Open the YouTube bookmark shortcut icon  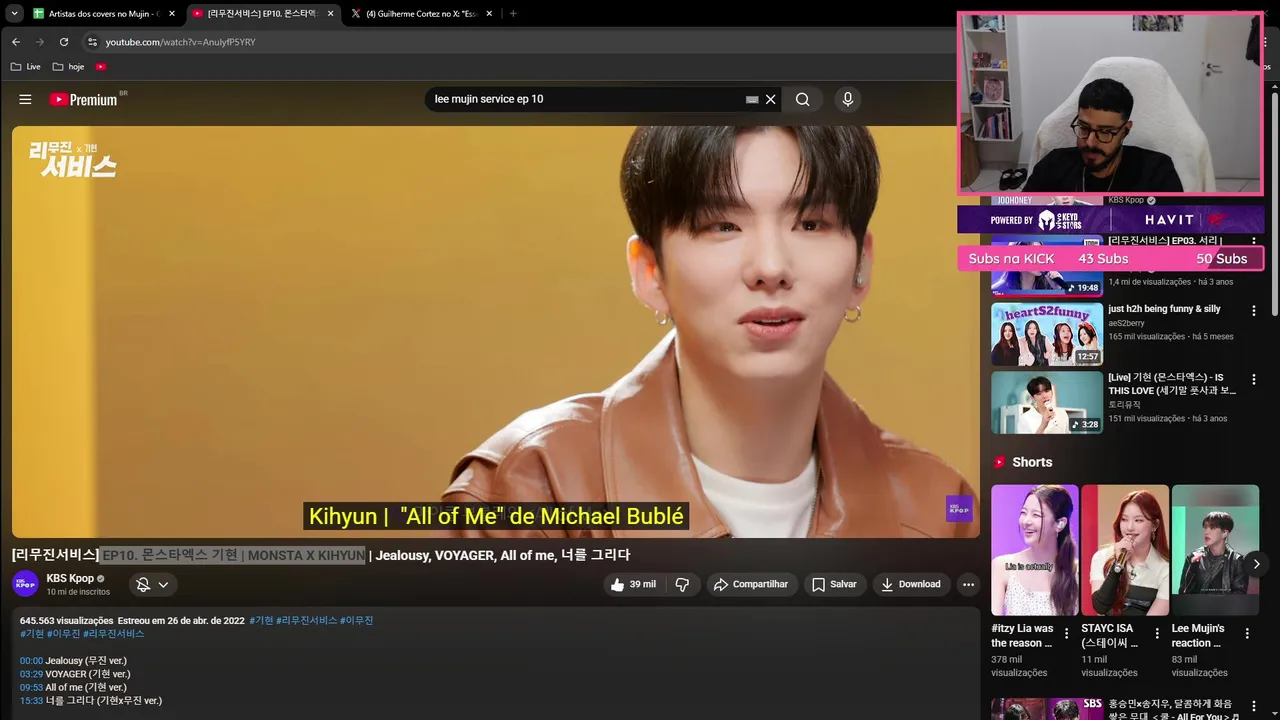(101, 67)
